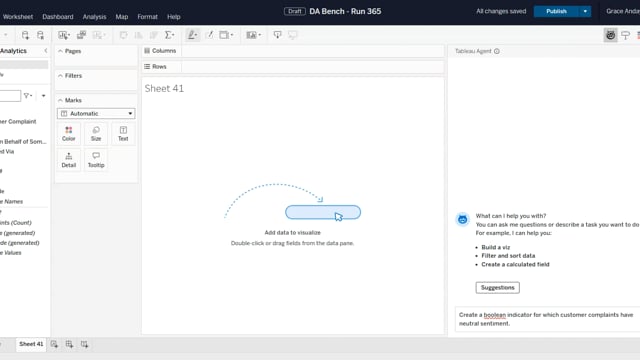Click the 'Names' field in data pane
Image resolution: width=640 pixels, height=360 pixels.
pyautogui.click(x=11, y=202)
